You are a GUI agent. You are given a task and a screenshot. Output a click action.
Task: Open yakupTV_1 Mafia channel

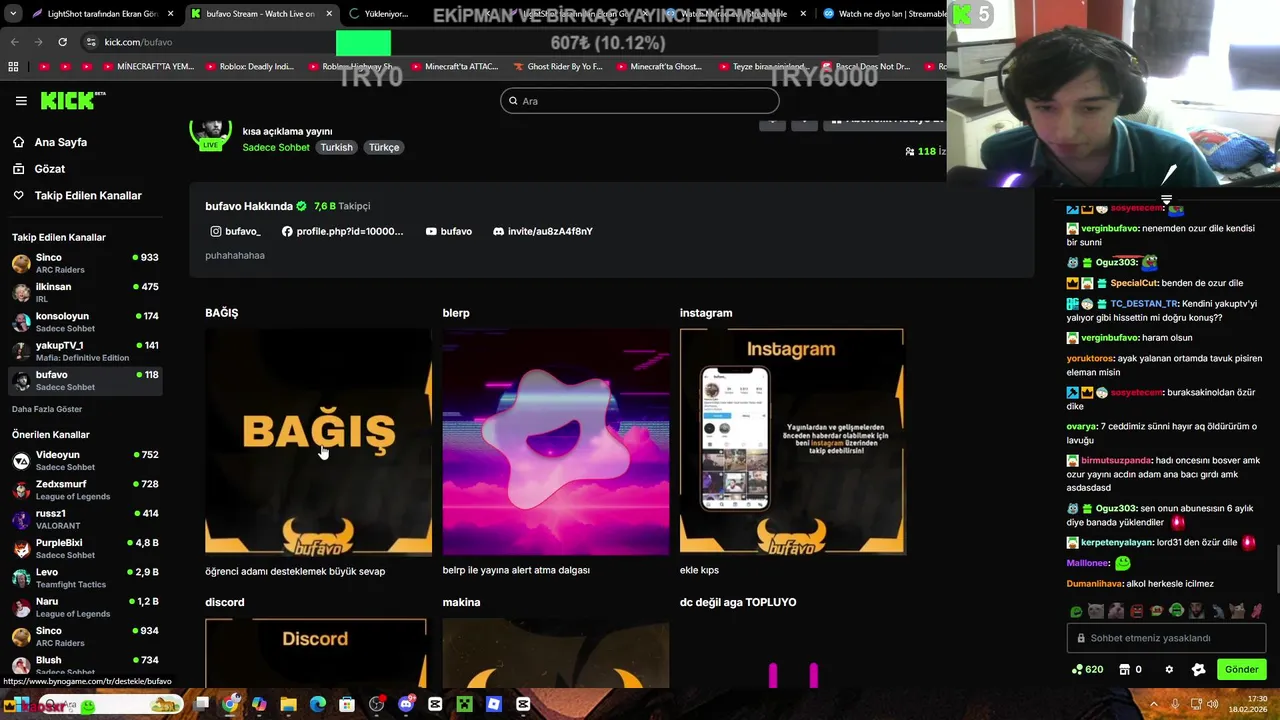[85, 351]
